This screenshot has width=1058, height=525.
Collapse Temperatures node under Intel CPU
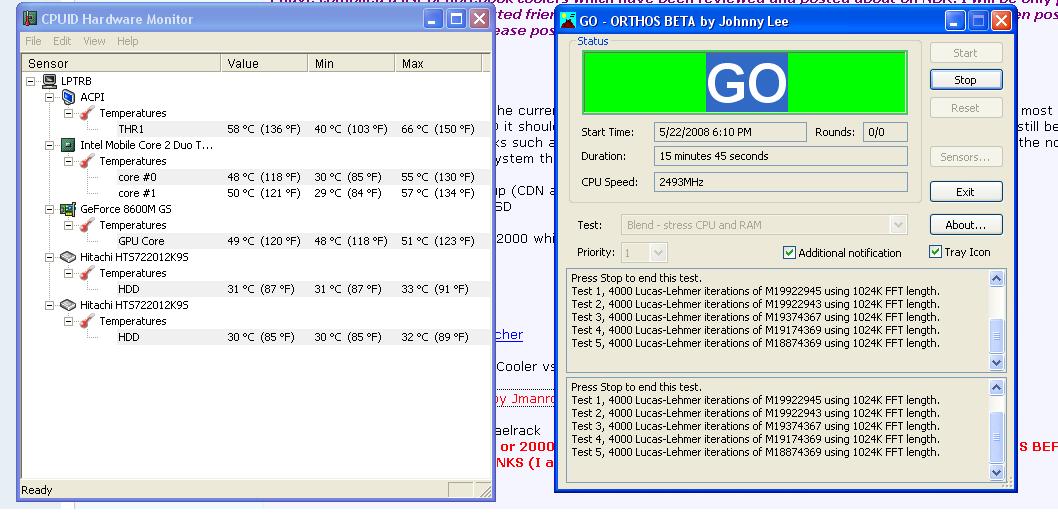click(68, 161)
